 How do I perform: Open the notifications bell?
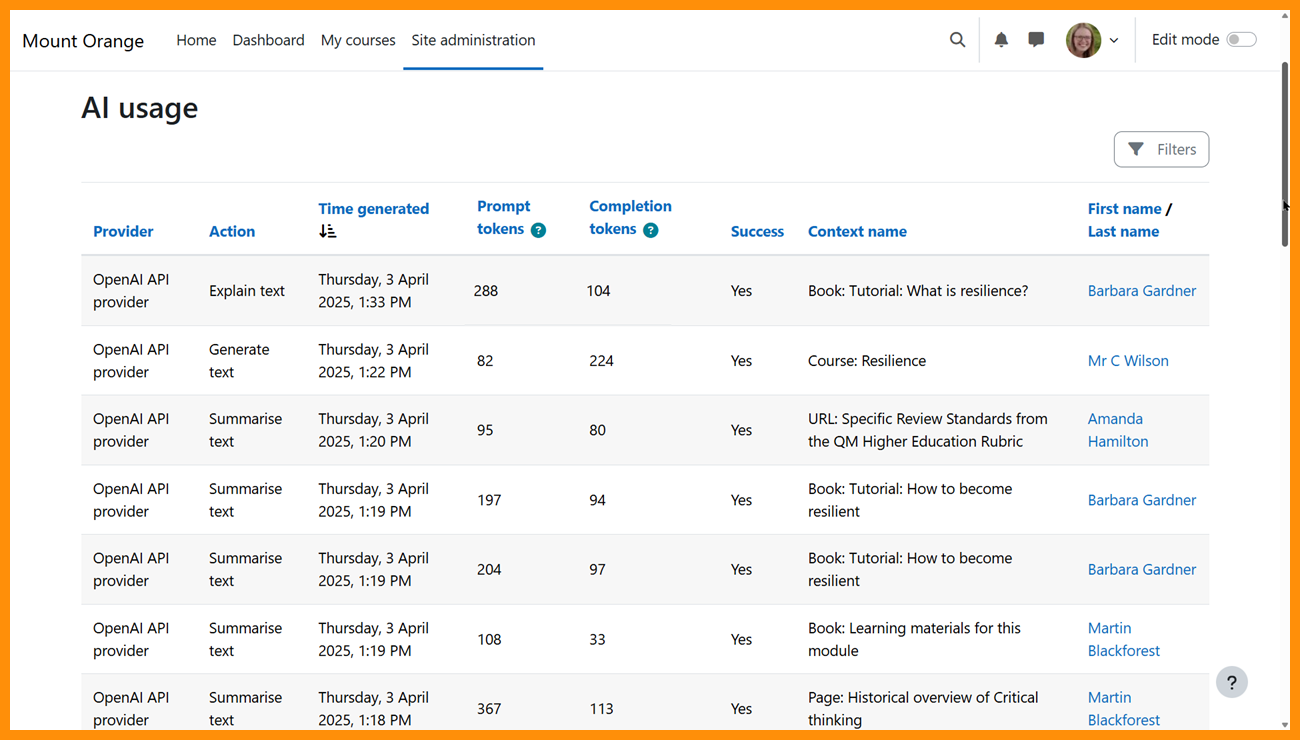[x=1001, y=40]
